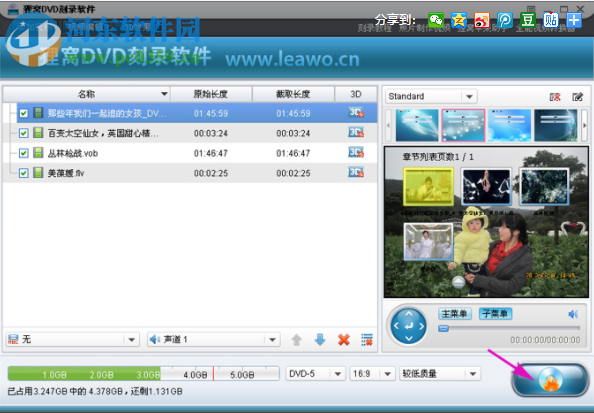Share to Tencent Weibo icon

pos(505,20)
